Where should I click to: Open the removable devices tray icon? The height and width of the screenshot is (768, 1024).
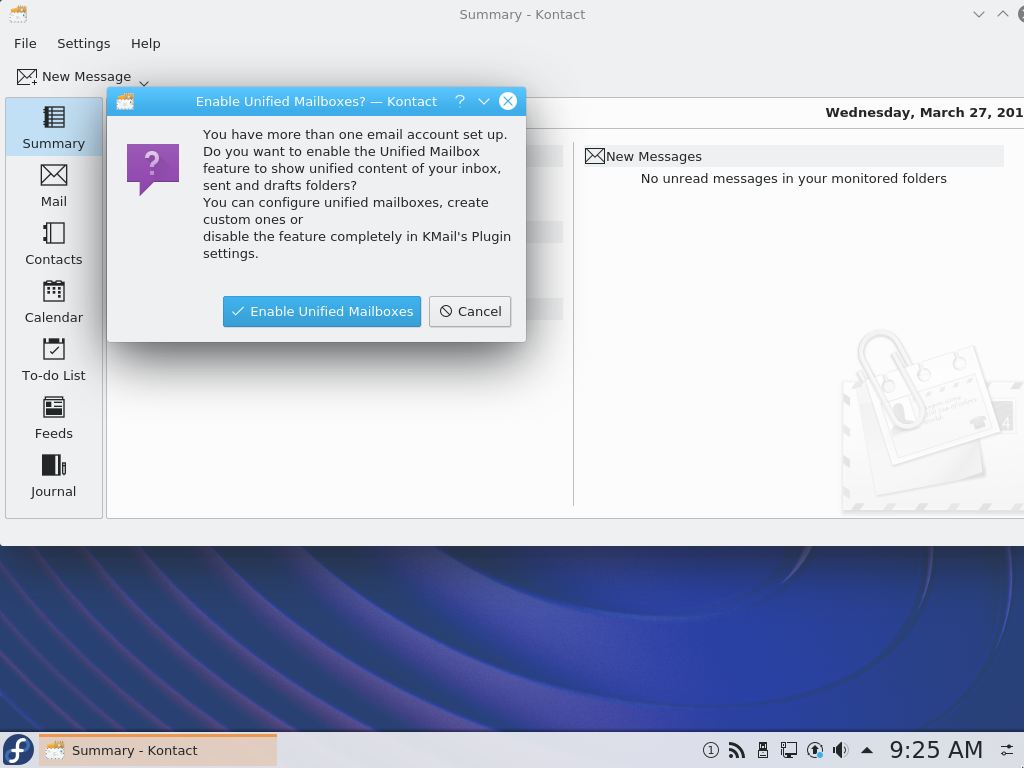point(763,750)
